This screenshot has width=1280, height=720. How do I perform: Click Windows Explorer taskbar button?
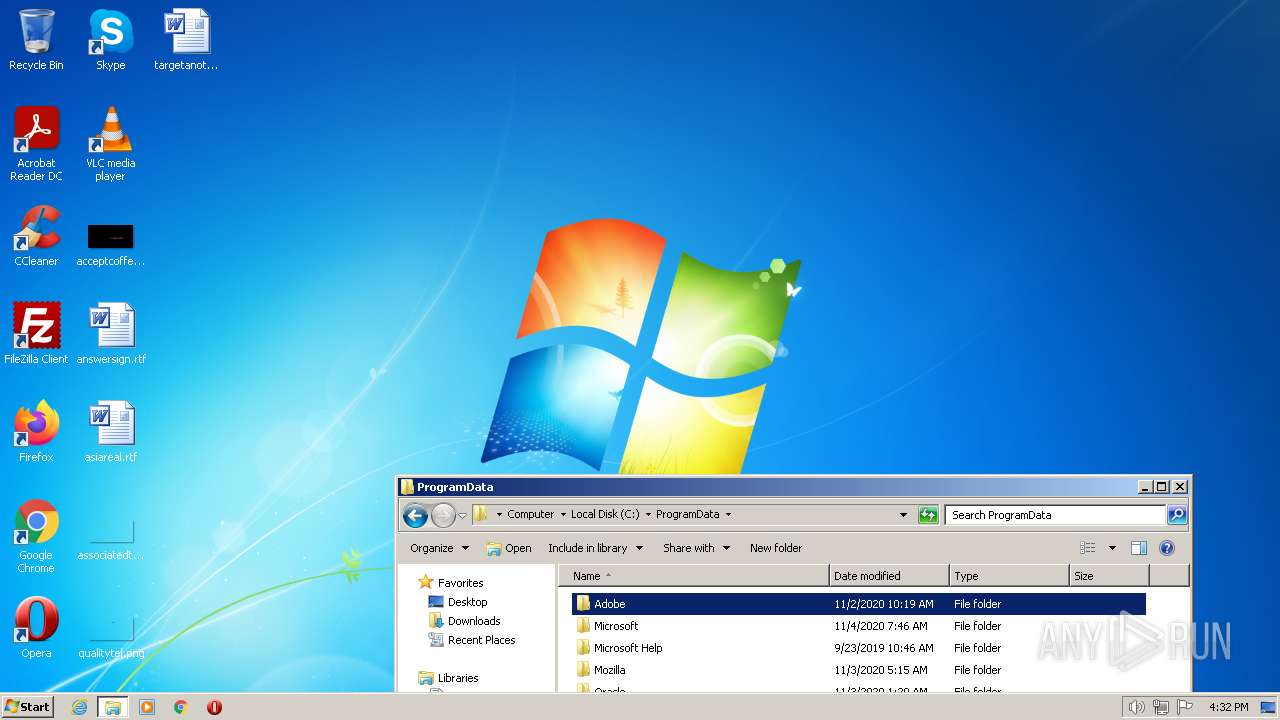point(112,707)
